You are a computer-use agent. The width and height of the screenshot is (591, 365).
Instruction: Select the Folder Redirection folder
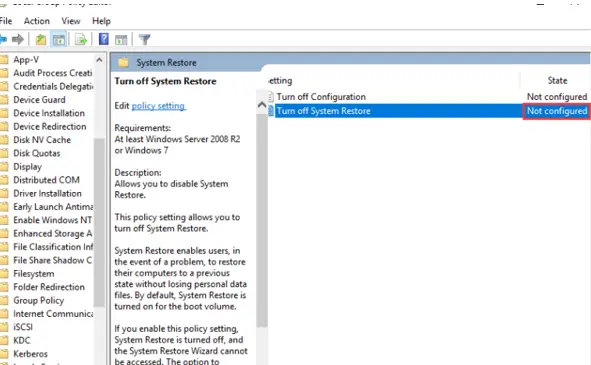(49, 287)
